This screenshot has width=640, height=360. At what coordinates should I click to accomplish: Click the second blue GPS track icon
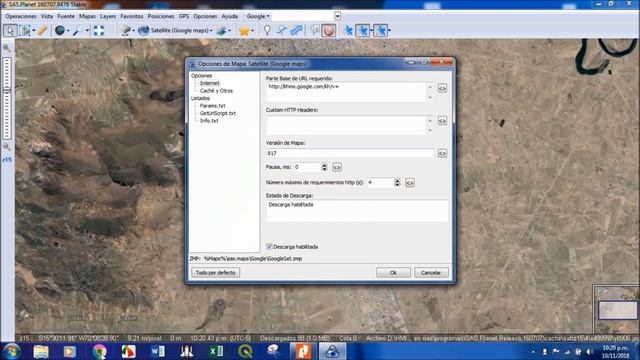pyautogui.click(x=363, y=31)
